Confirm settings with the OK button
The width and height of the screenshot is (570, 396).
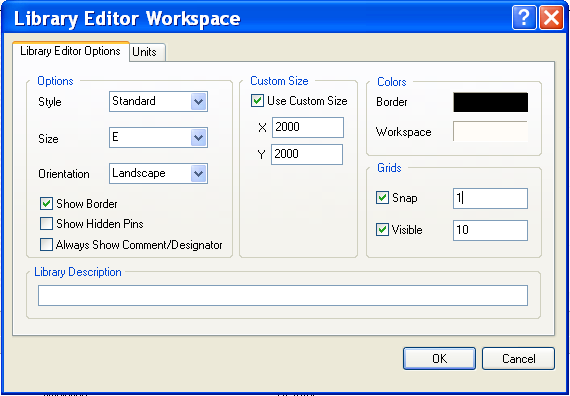click(439, 359)
